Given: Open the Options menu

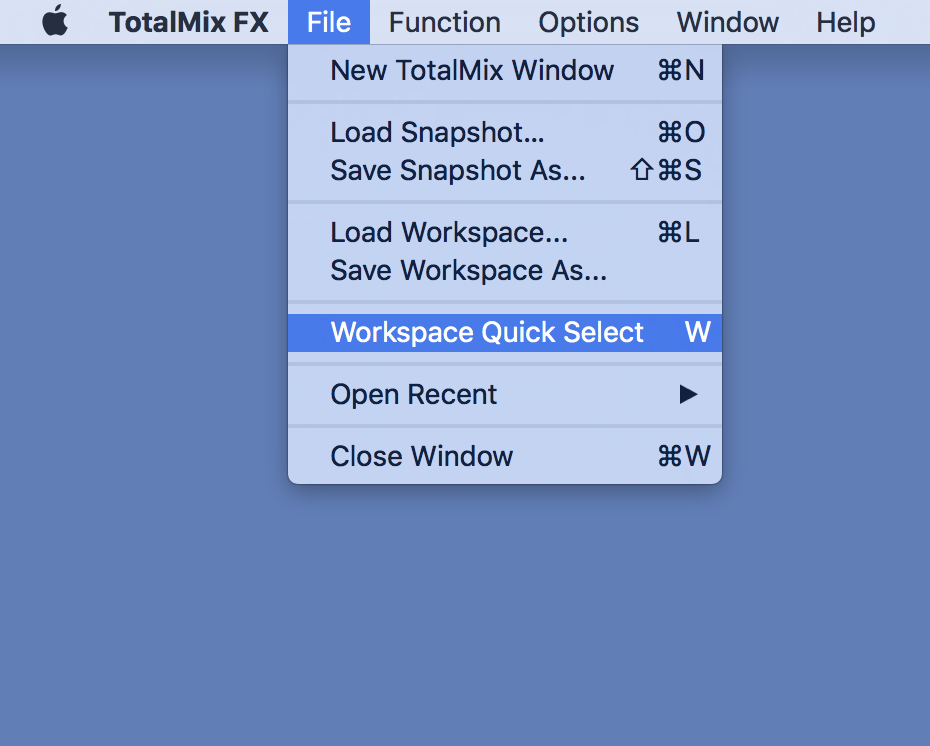Looking at the screenshot, I should 588,22.
